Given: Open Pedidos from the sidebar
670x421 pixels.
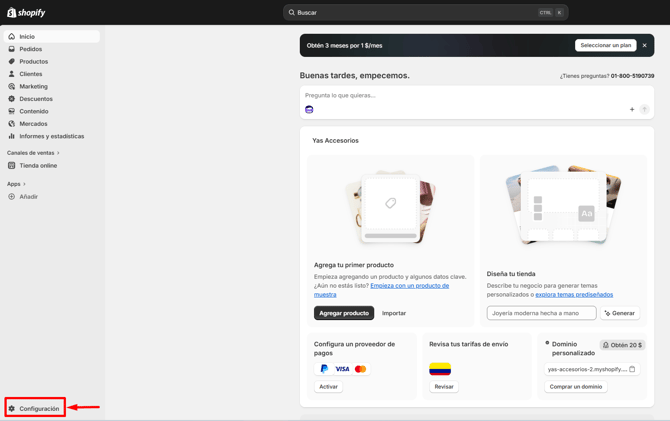Looking at the screenshot, I should [x=30, y=49].
